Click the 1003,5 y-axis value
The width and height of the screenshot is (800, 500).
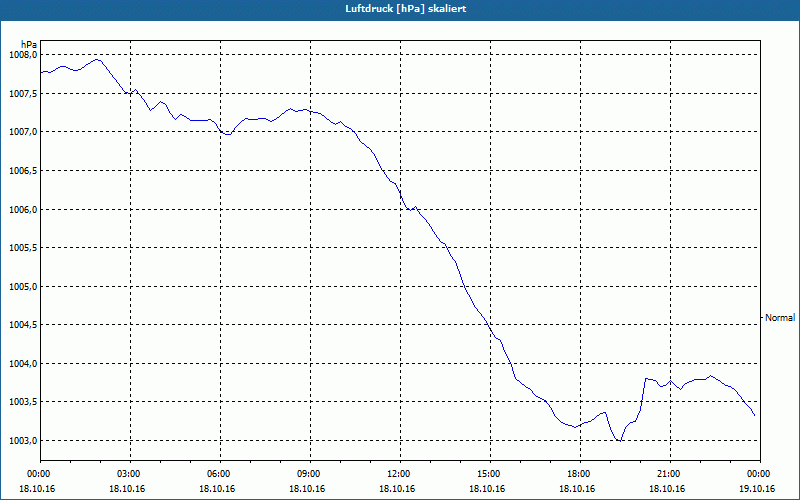23,402
